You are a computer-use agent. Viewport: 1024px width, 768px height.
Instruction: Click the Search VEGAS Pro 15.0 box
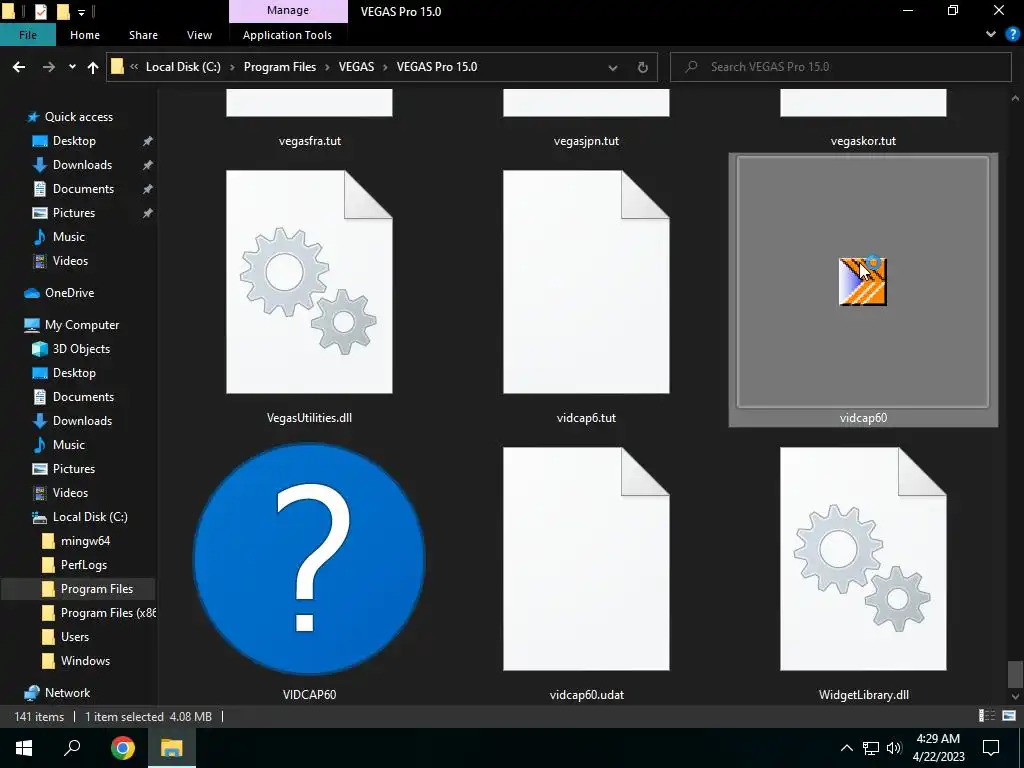[x=841, y=67]
